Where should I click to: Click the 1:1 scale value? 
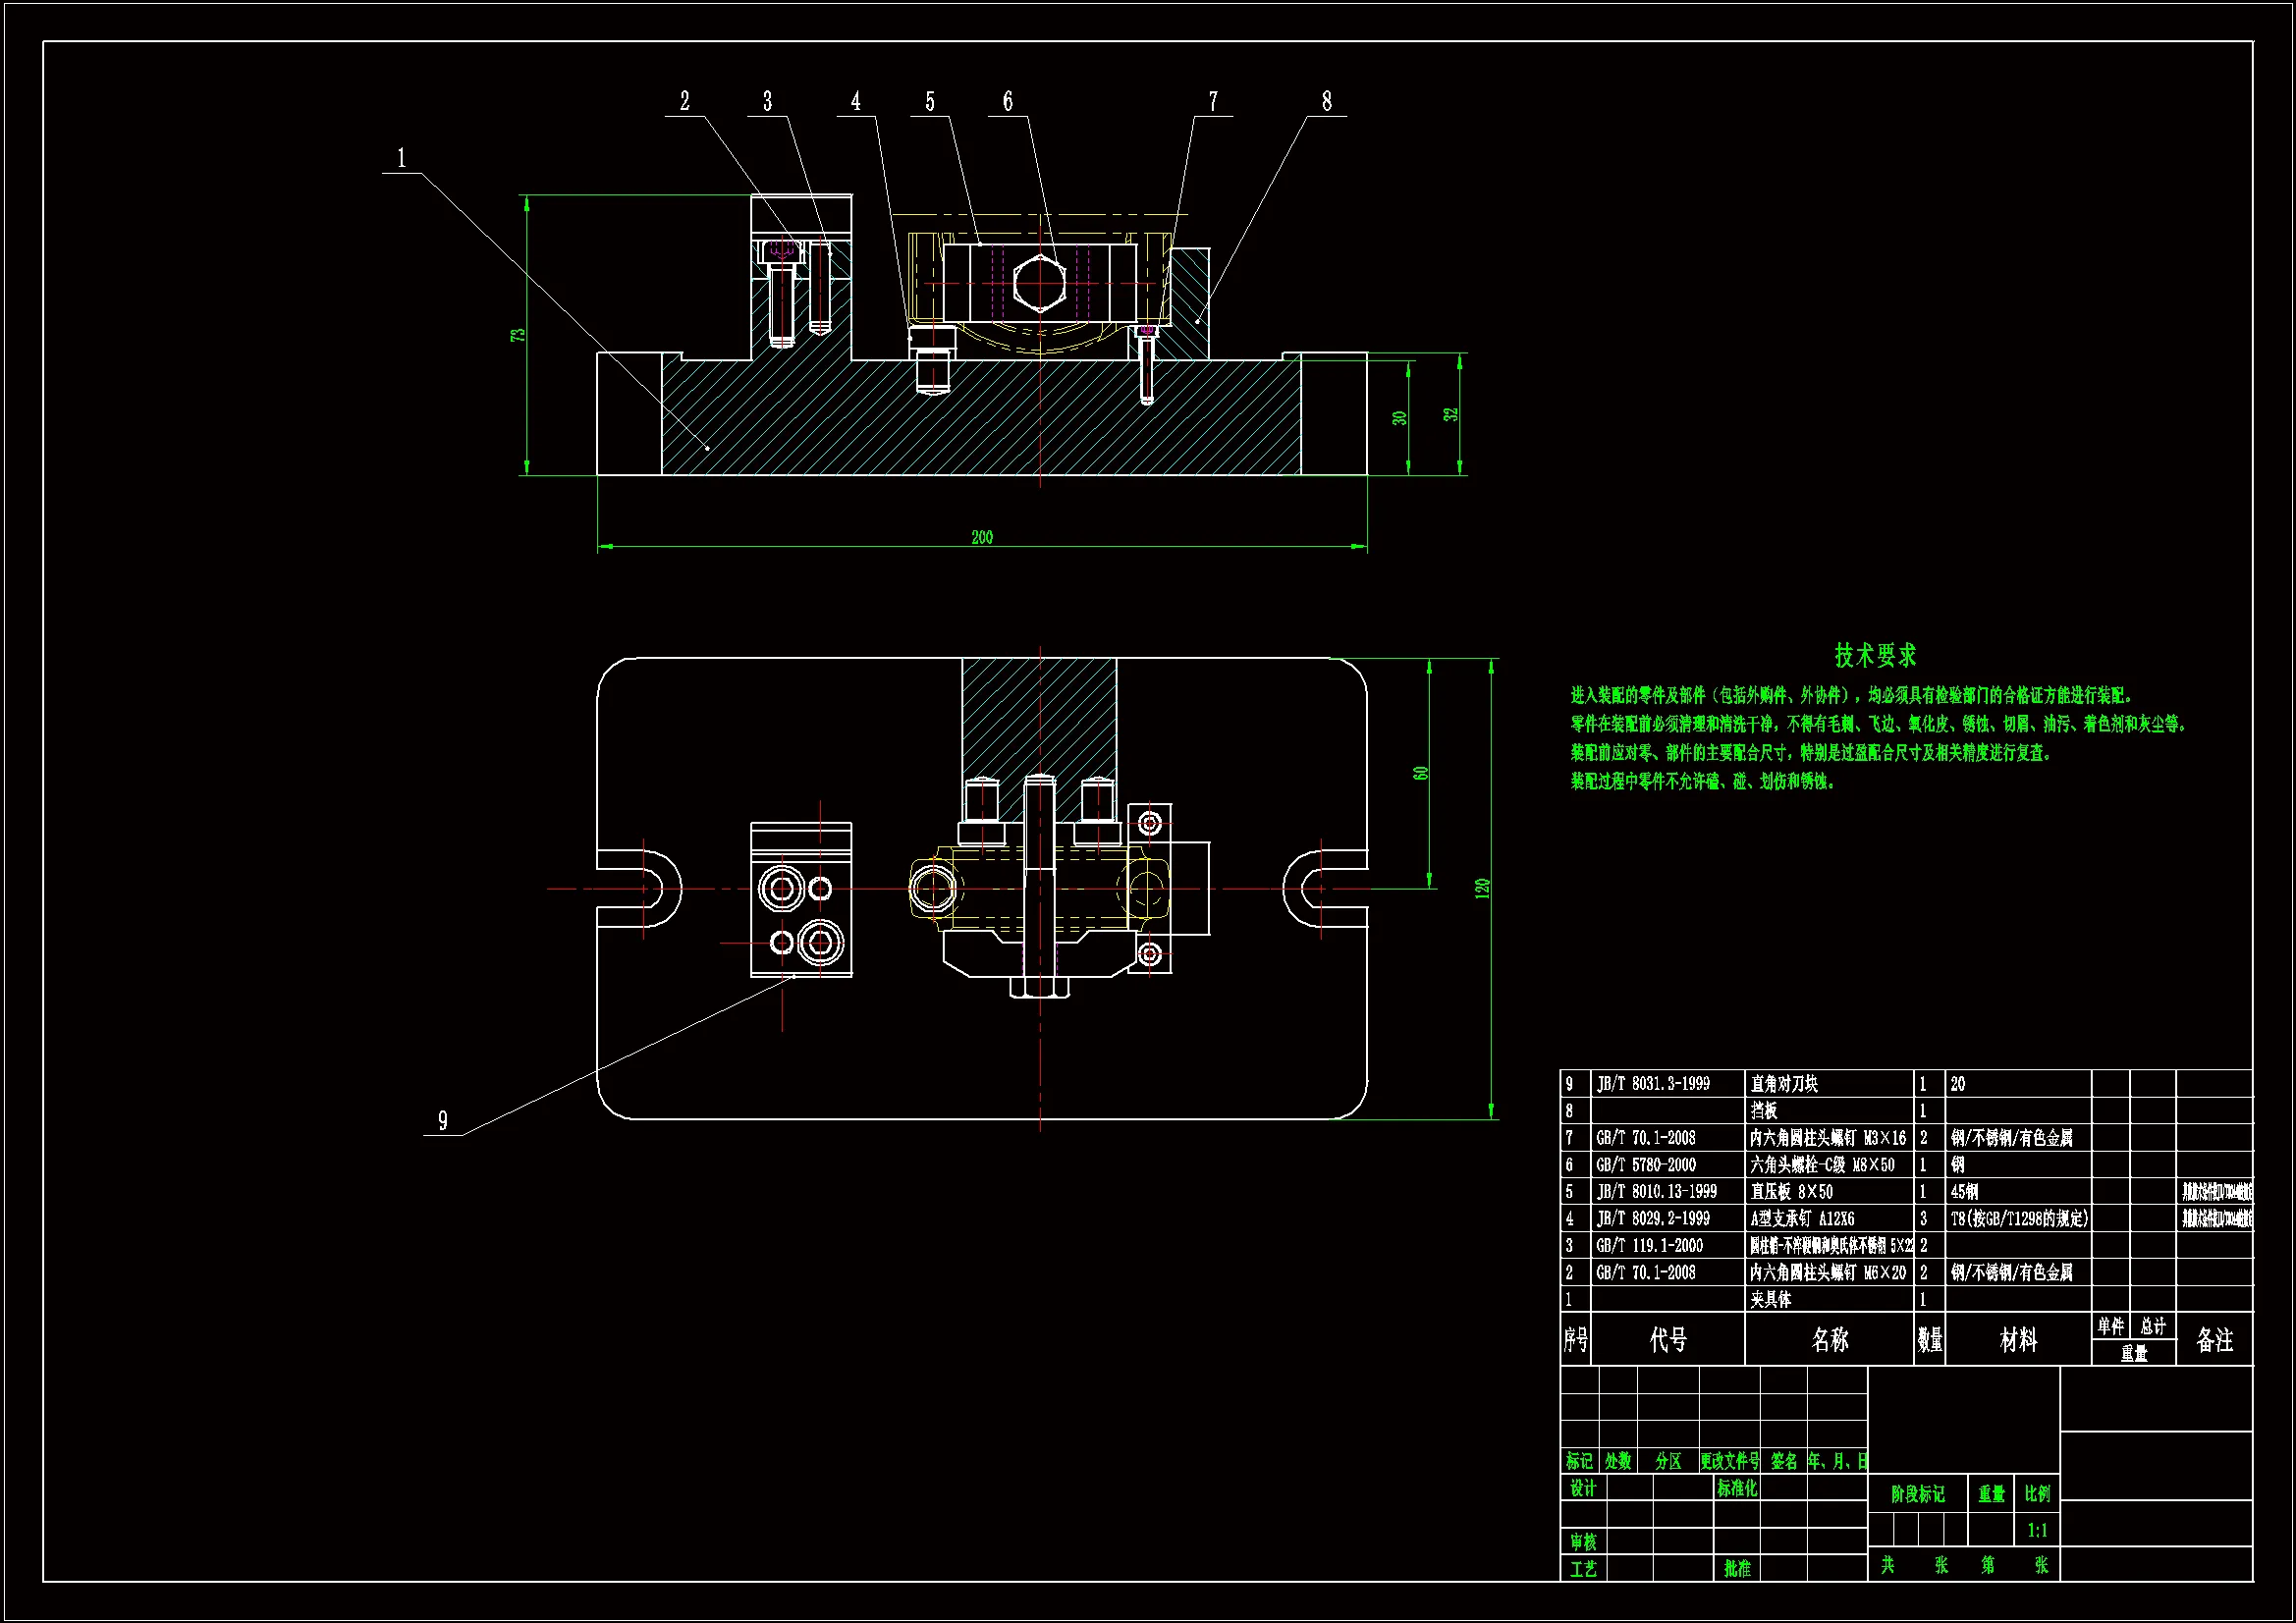[x=2037, y=1530]
